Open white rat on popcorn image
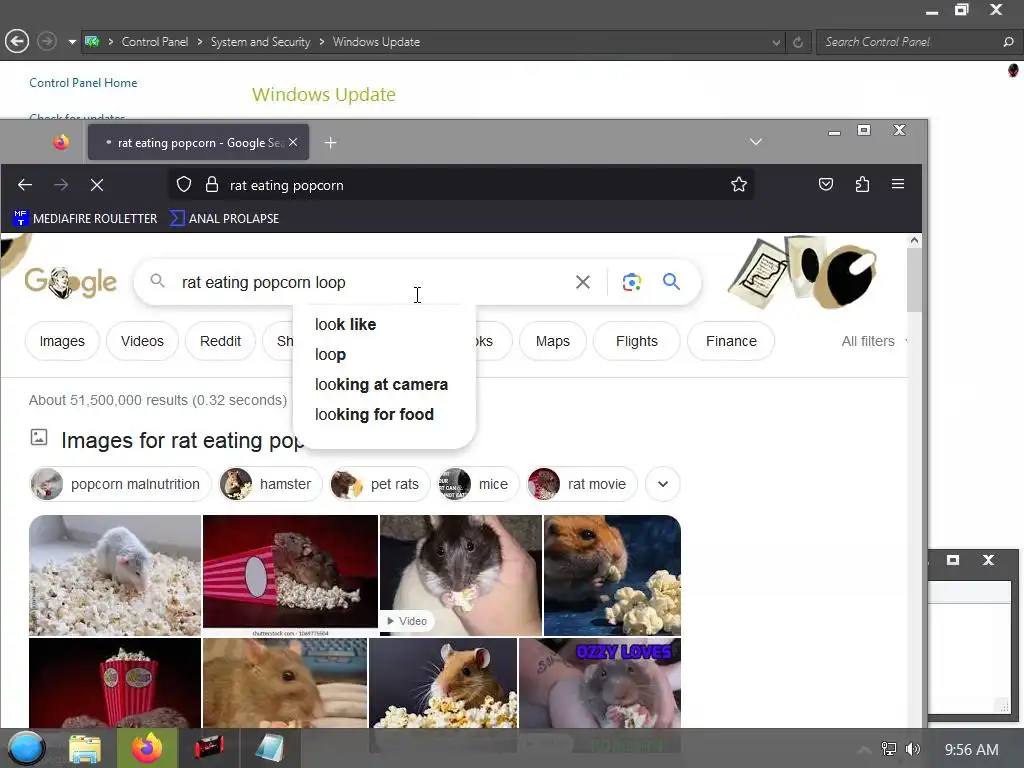The width and height of the screenshot is (1024, 768). point(115,575)
